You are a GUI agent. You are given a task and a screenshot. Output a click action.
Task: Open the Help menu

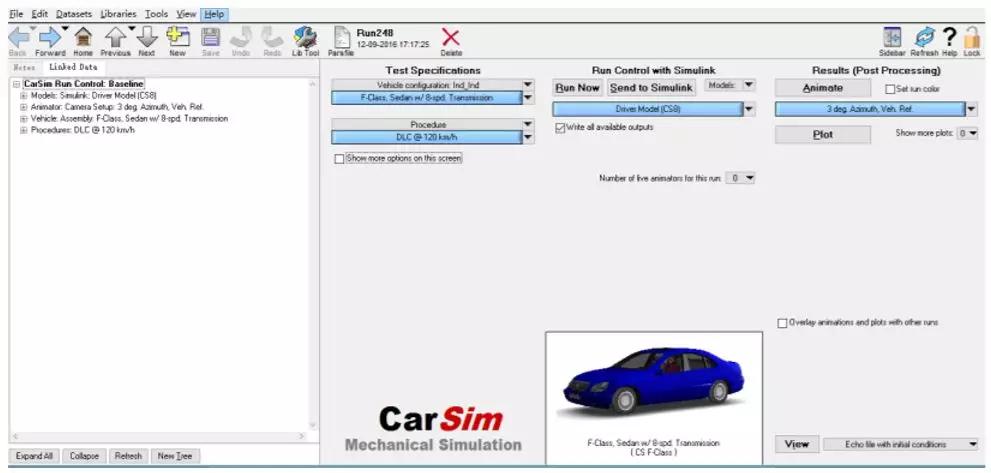(x=214, y=14)
